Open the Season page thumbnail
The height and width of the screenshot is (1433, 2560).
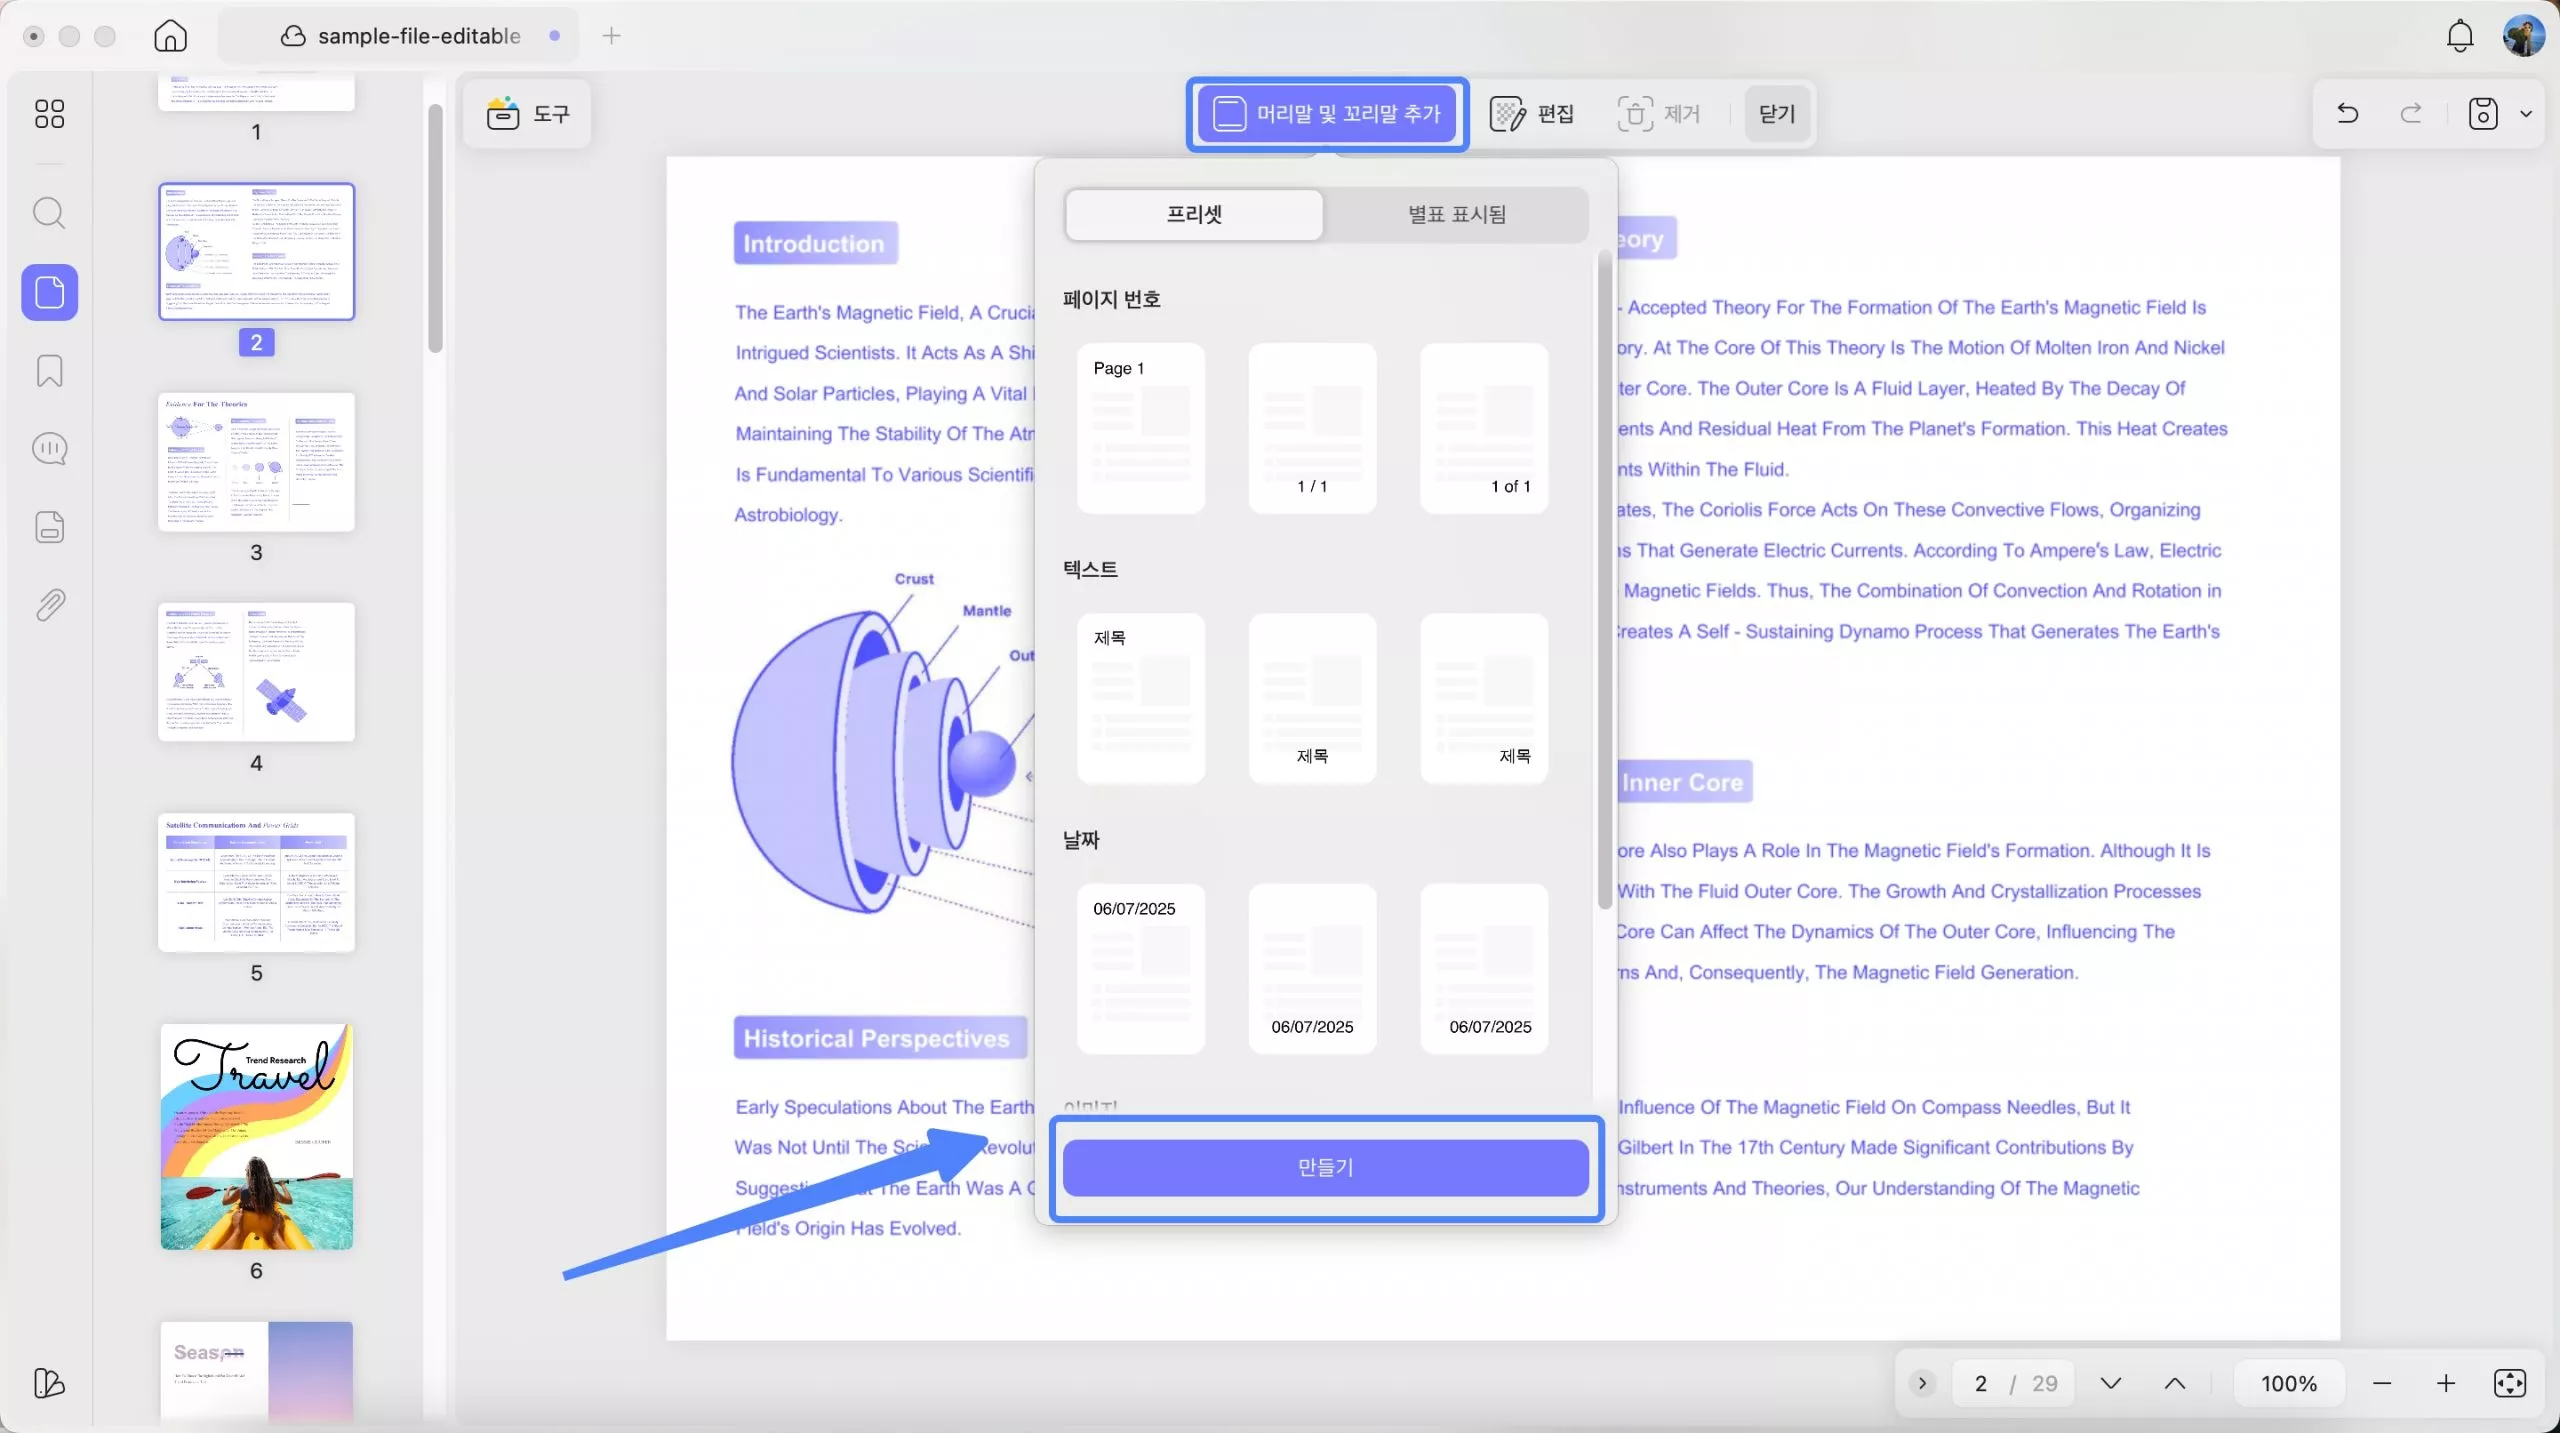coord(256,1372)
